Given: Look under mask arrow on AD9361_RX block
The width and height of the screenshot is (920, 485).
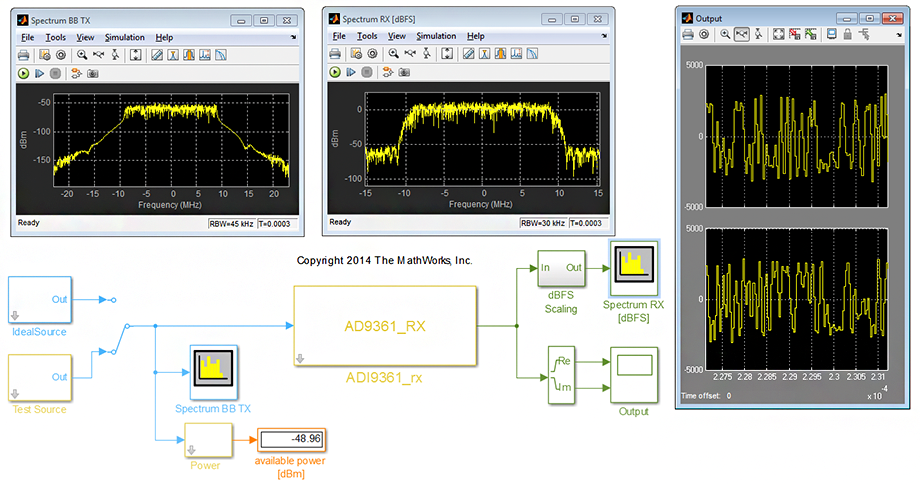Looking at the screenshot, I should point(300,358).
